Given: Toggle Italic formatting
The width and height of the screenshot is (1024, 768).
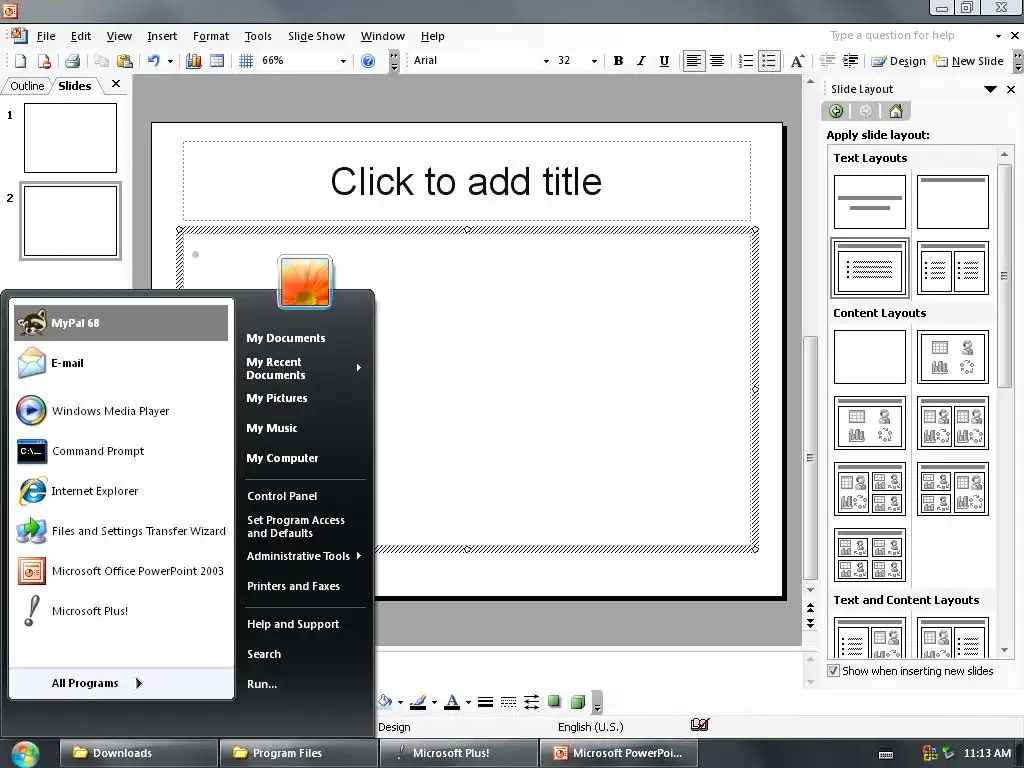Looking at the screenshot, I should click(641, 61).
